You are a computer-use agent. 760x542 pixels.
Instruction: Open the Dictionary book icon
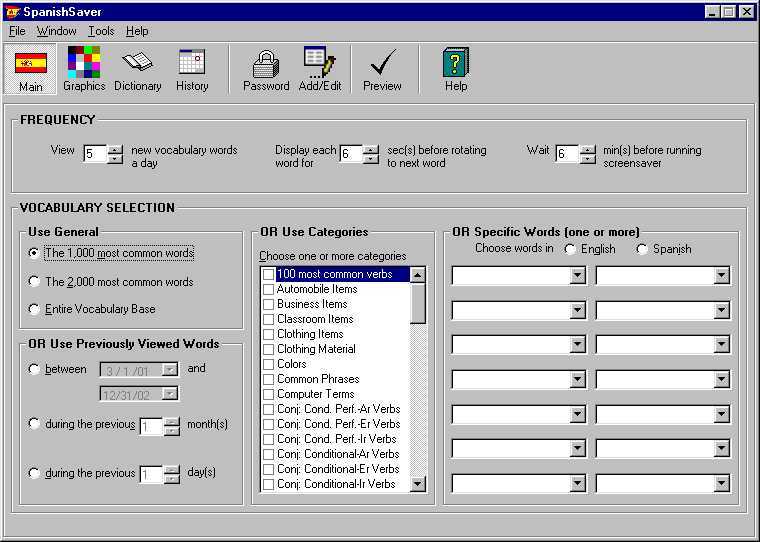point(138,69)
